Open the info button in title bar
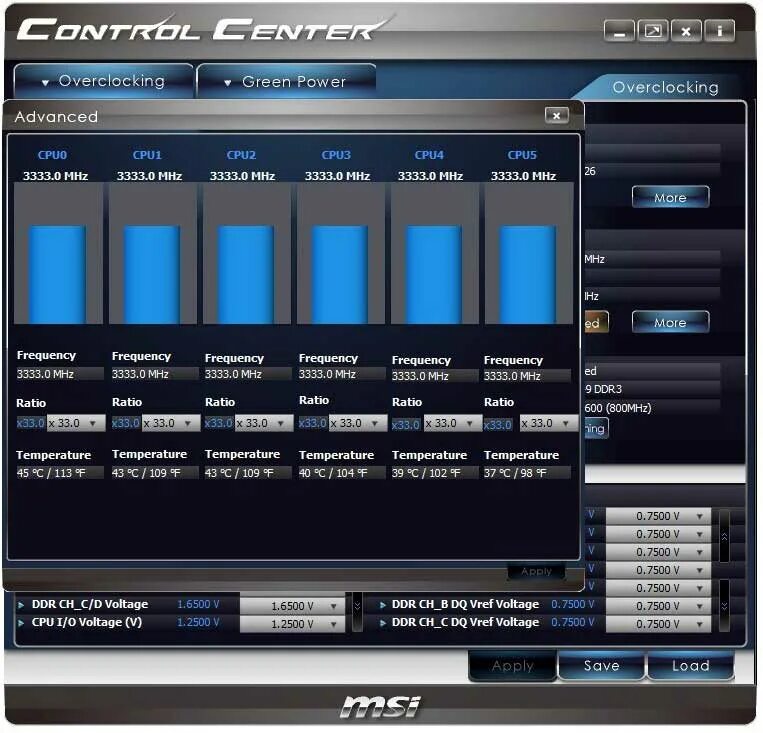This screenshot has height=733, width=763. click(720, 32)
